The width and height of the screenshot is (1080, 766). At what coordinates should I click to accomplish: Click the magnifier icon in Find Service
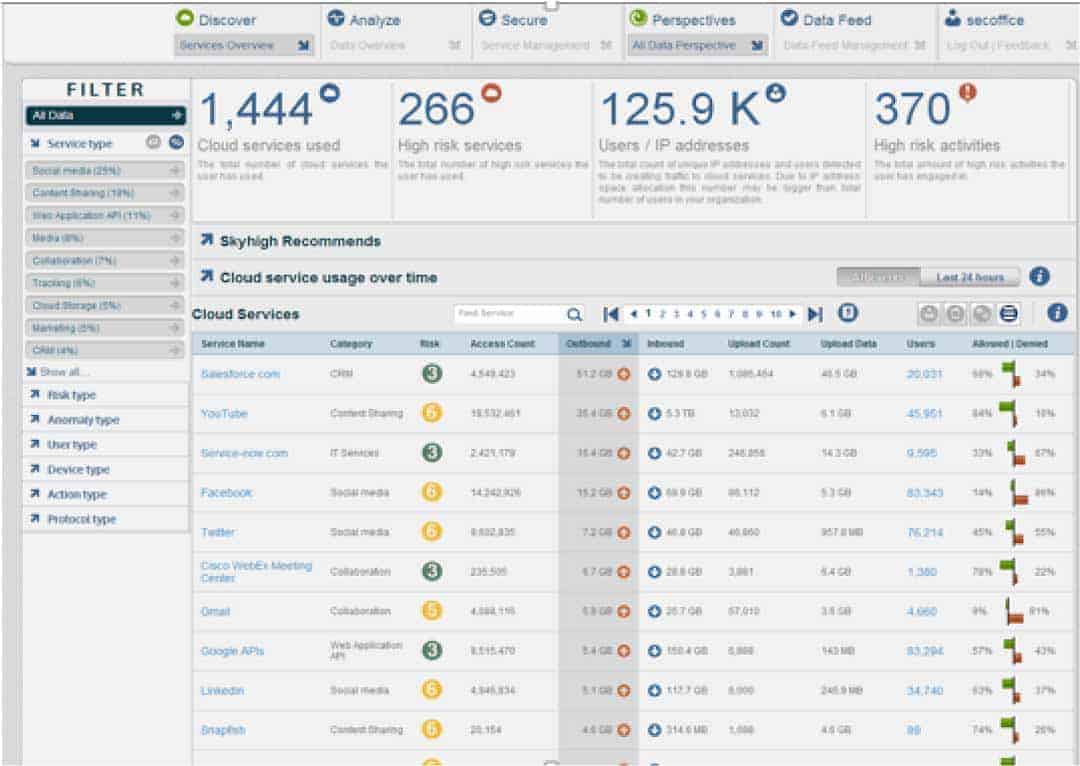click(x=574, y=315)
